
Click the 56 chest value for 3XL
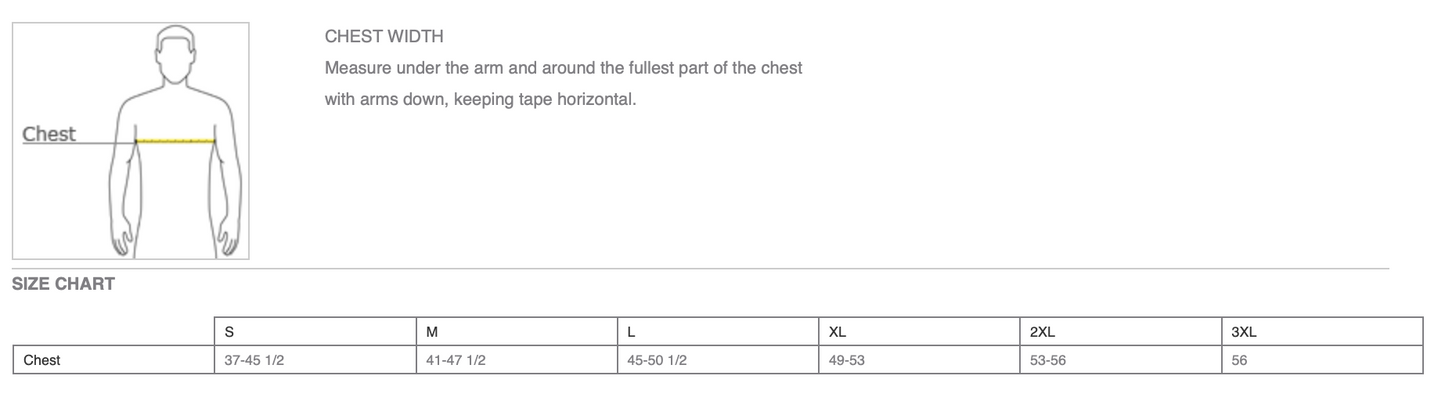pyautogui.click(x=1239, y=360)
